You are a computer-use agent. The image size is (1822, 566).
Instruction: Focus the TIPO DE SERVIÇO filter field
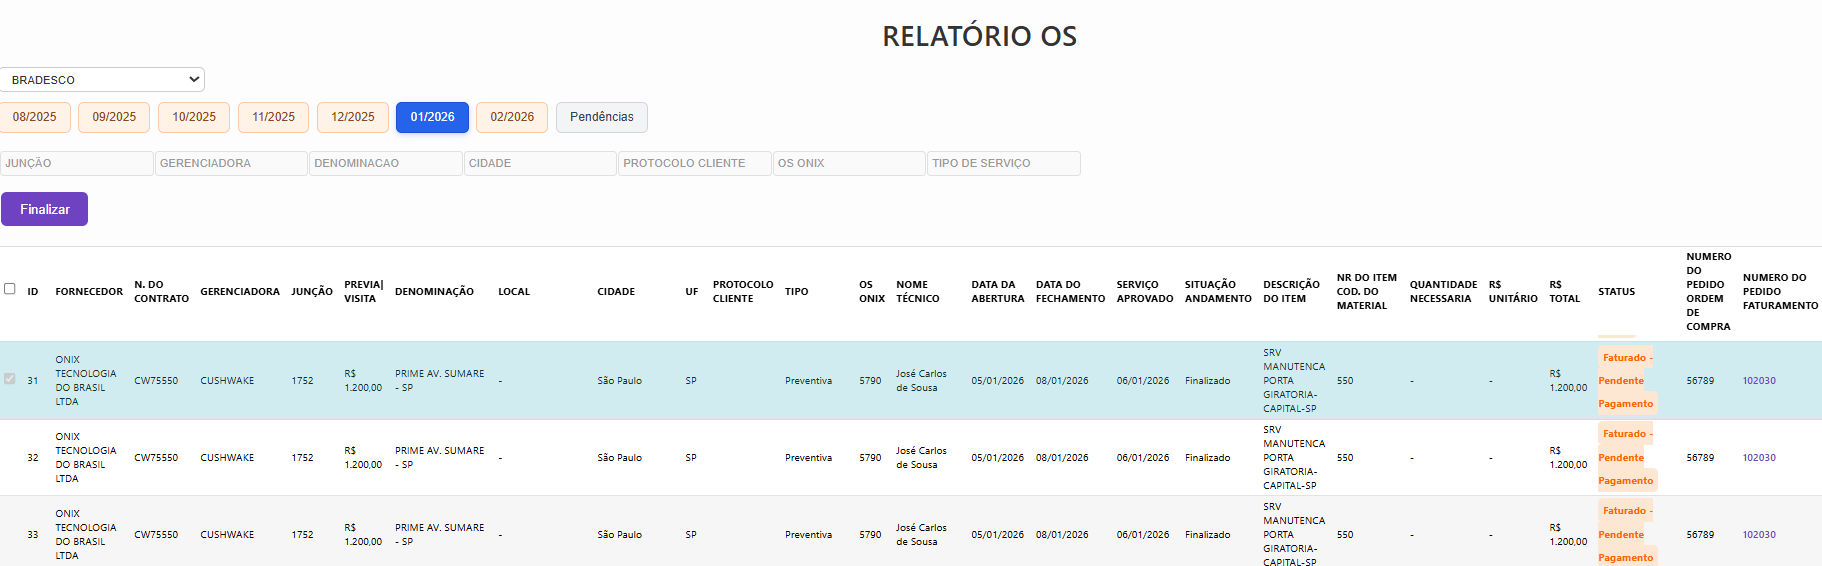click(x=1004, y=163)
